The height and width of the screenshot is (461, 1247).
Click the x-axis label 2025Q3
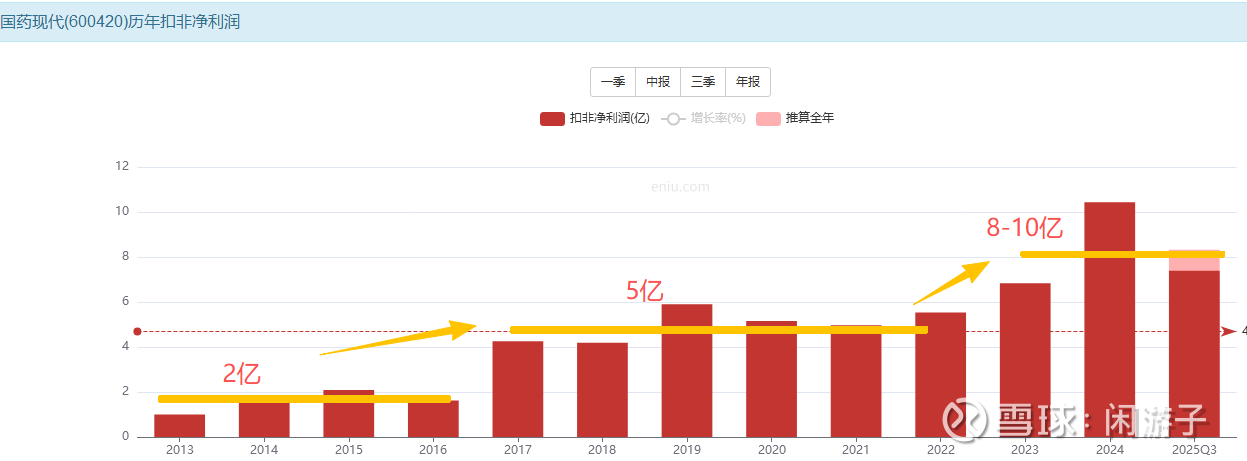point(1194,450)
